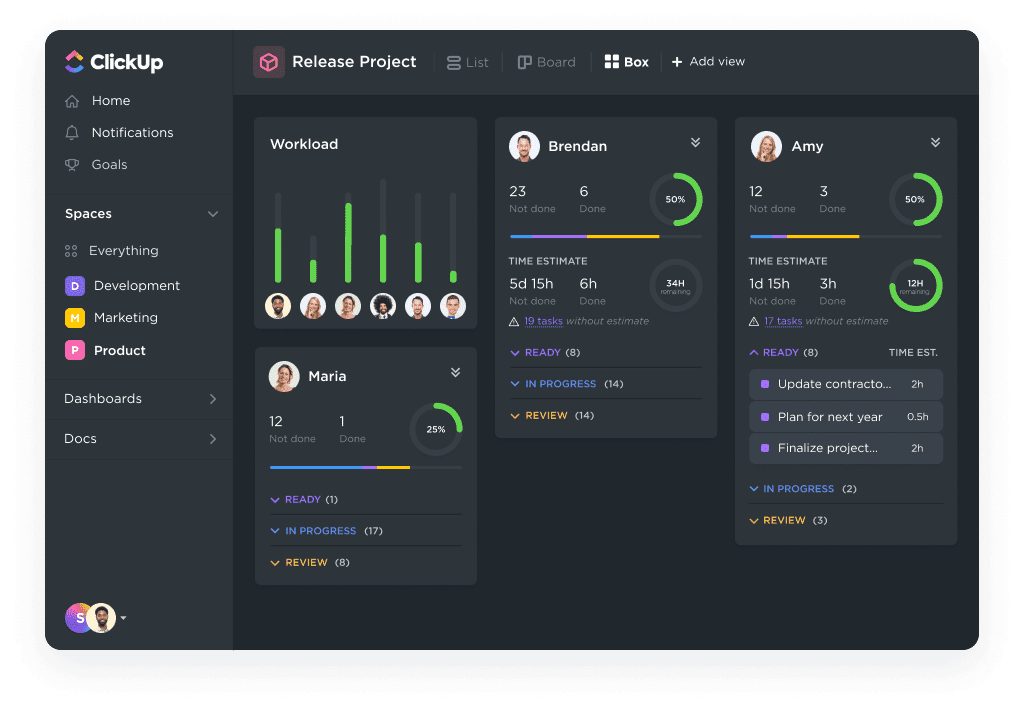
Task: Toggle Amy's card collapse chevron
Action: 936,142
